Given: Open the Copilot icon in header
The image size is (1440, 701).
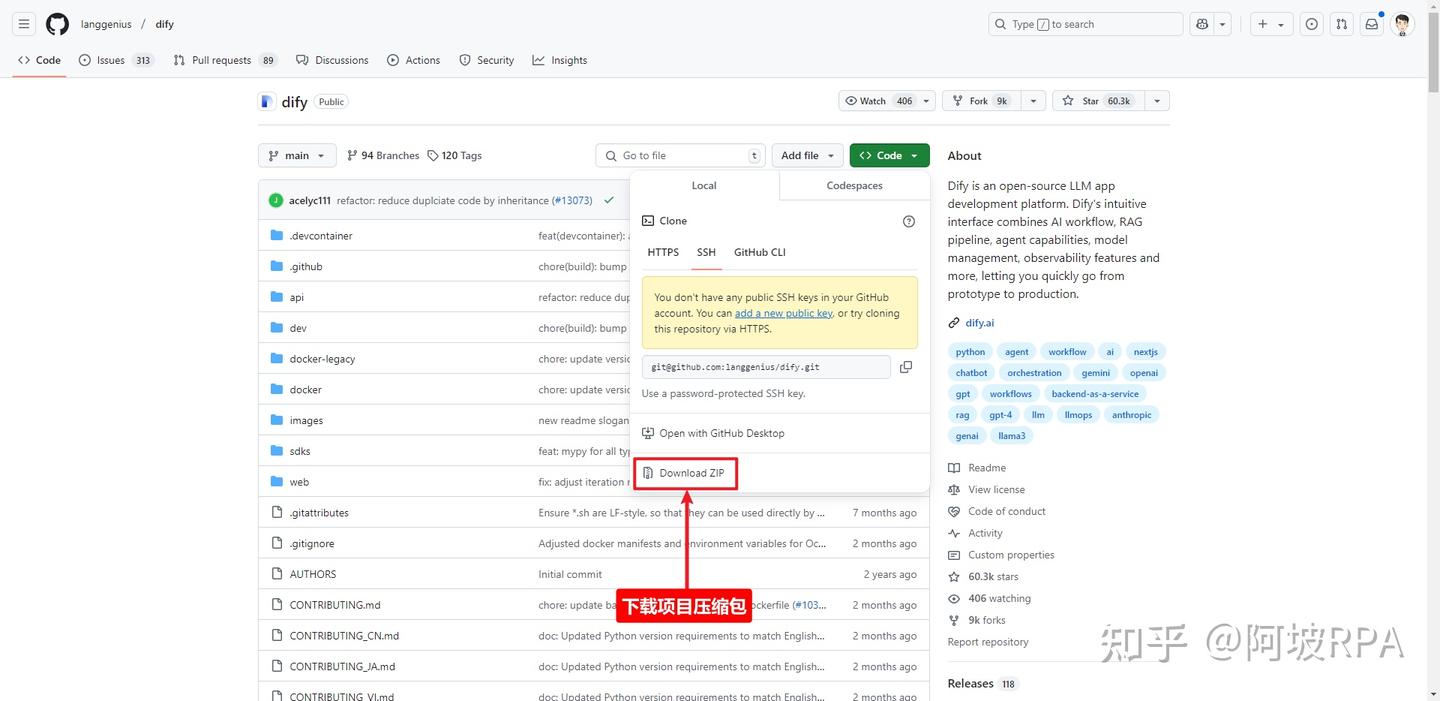Looking at the screenshot, I should click(x=1203, y=24).
